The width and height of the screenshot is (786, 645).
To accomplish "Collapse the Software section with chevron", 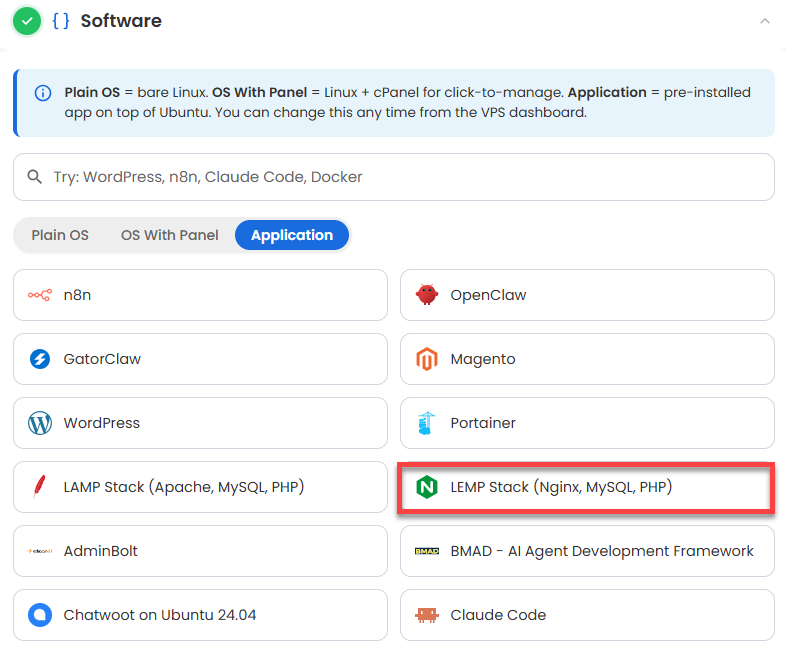I will tap(764, 21).
